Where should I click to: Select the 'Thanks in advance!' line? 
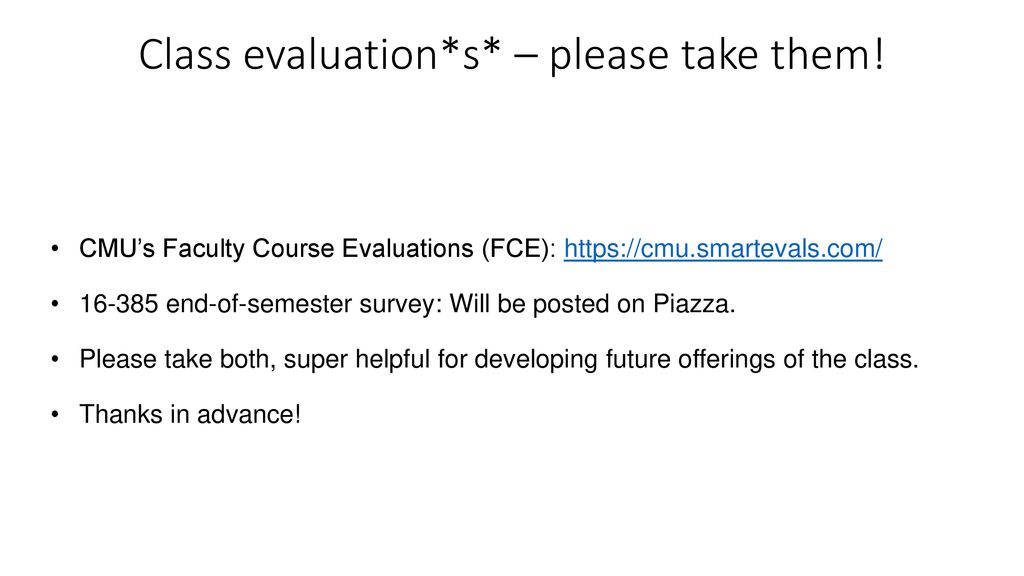click(190, 414)
